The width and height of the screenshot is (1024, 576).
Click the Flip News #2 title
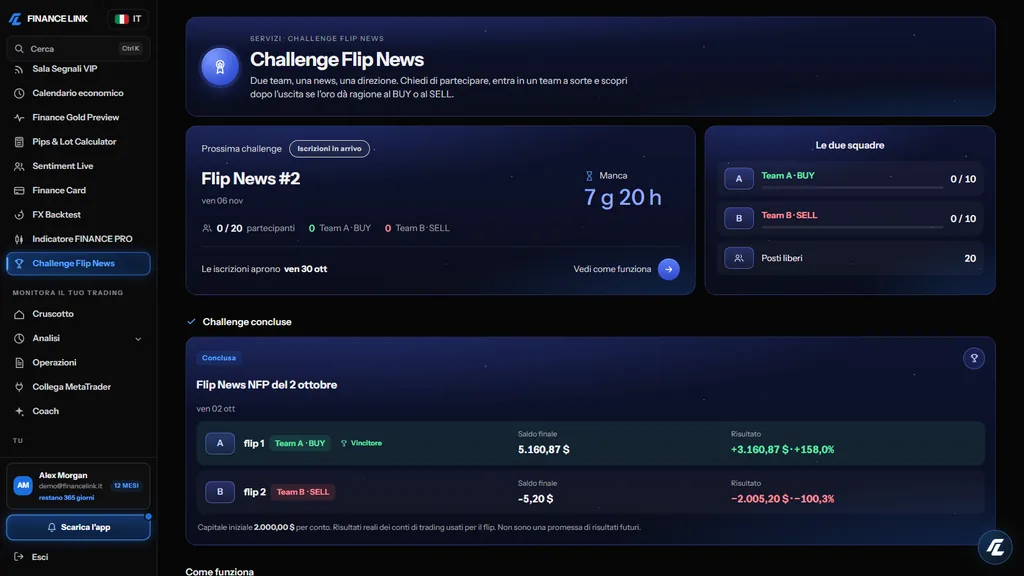tap(251, 179)
